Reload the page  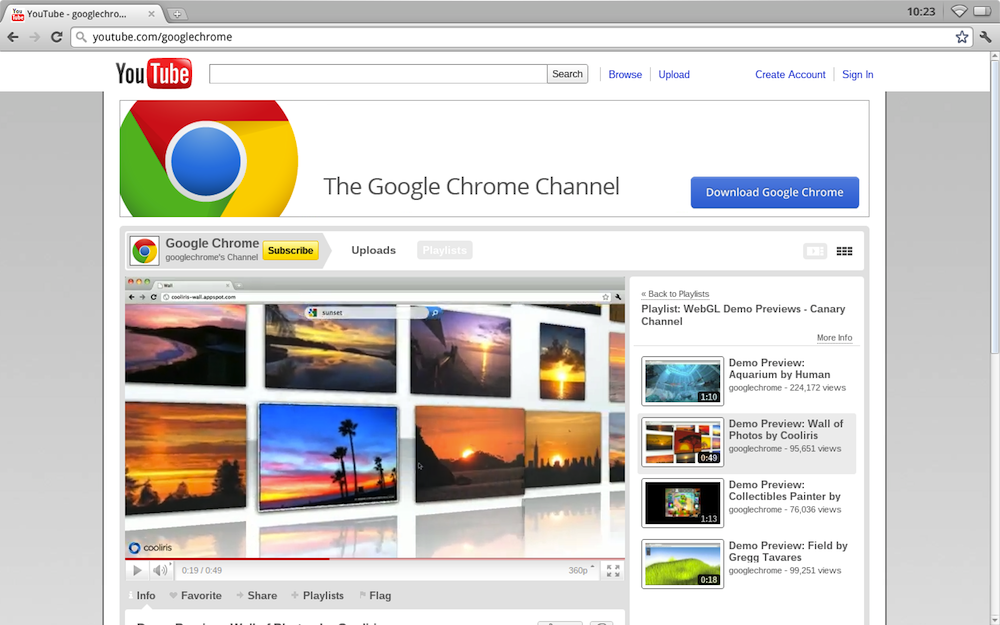57,37
